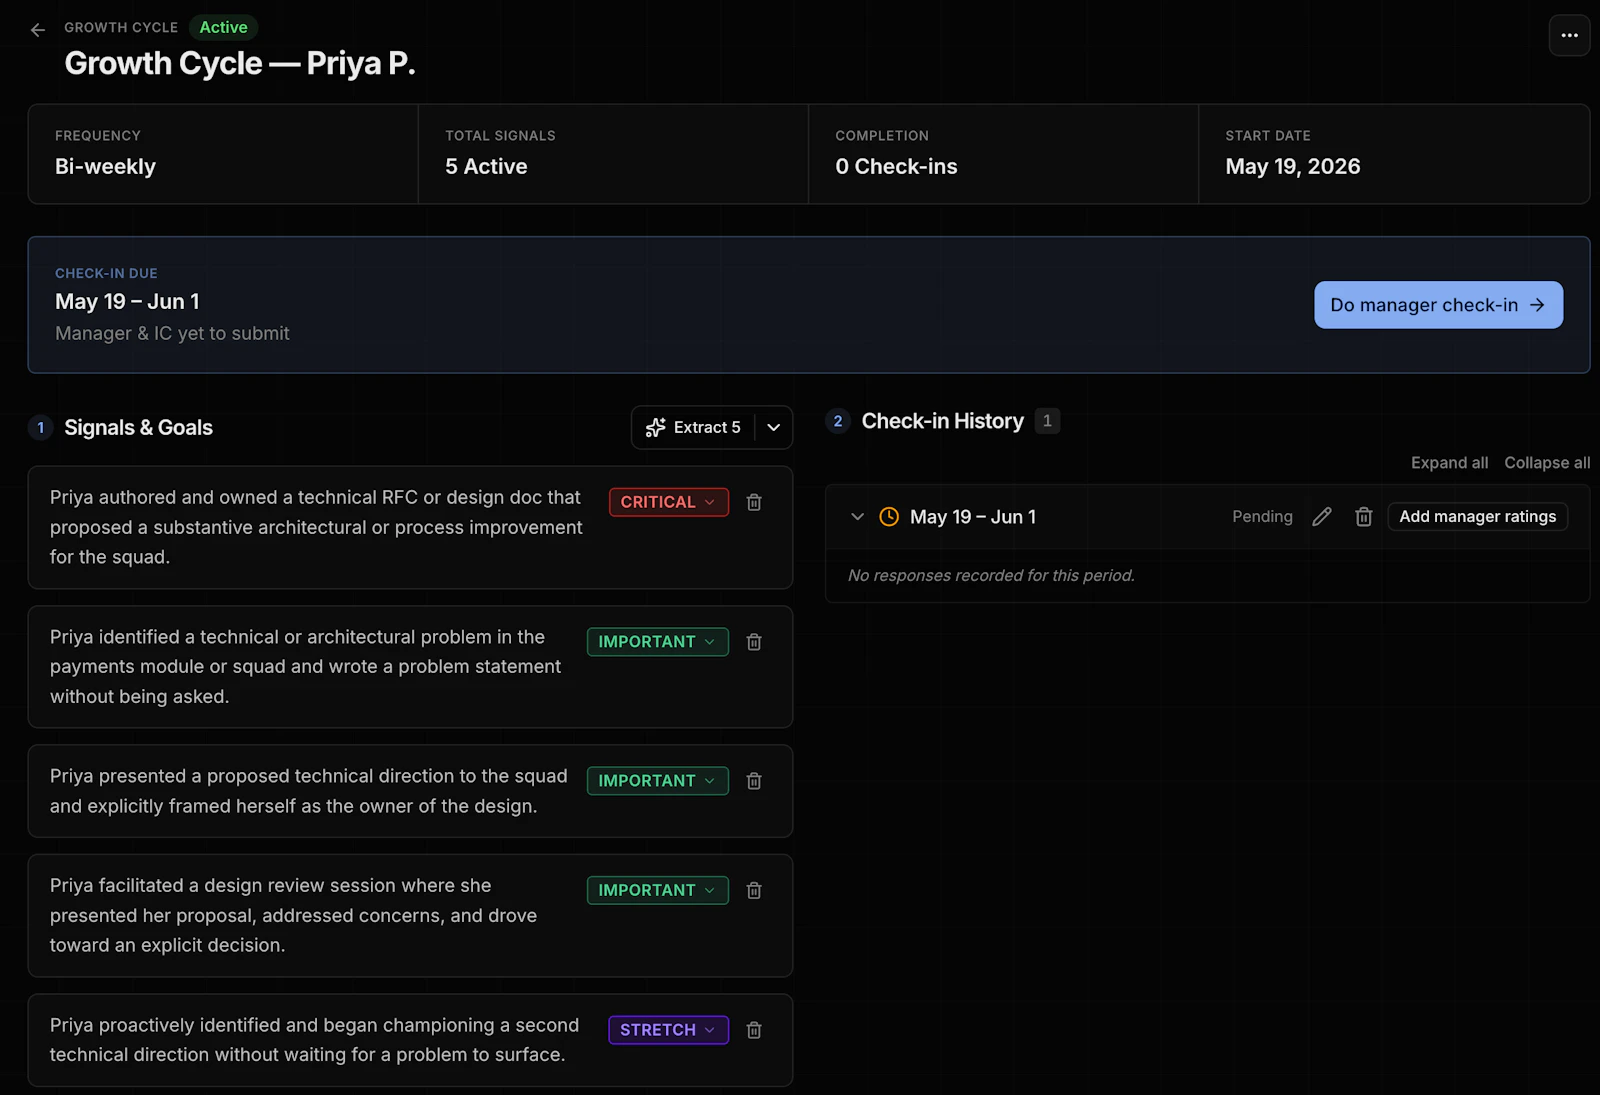Delete the May 19 – Jun 1 check-in
1600x1095 pixels.
click(x=1363, y=517)
